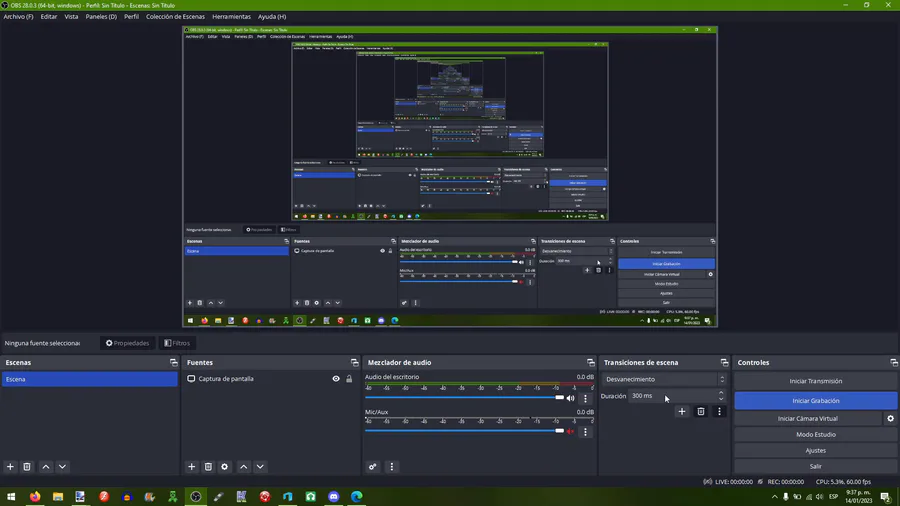This screenshot has height=506, width=900.
Task: Start Iniciar Cámara Virtual
Action: tap(808, 418)
